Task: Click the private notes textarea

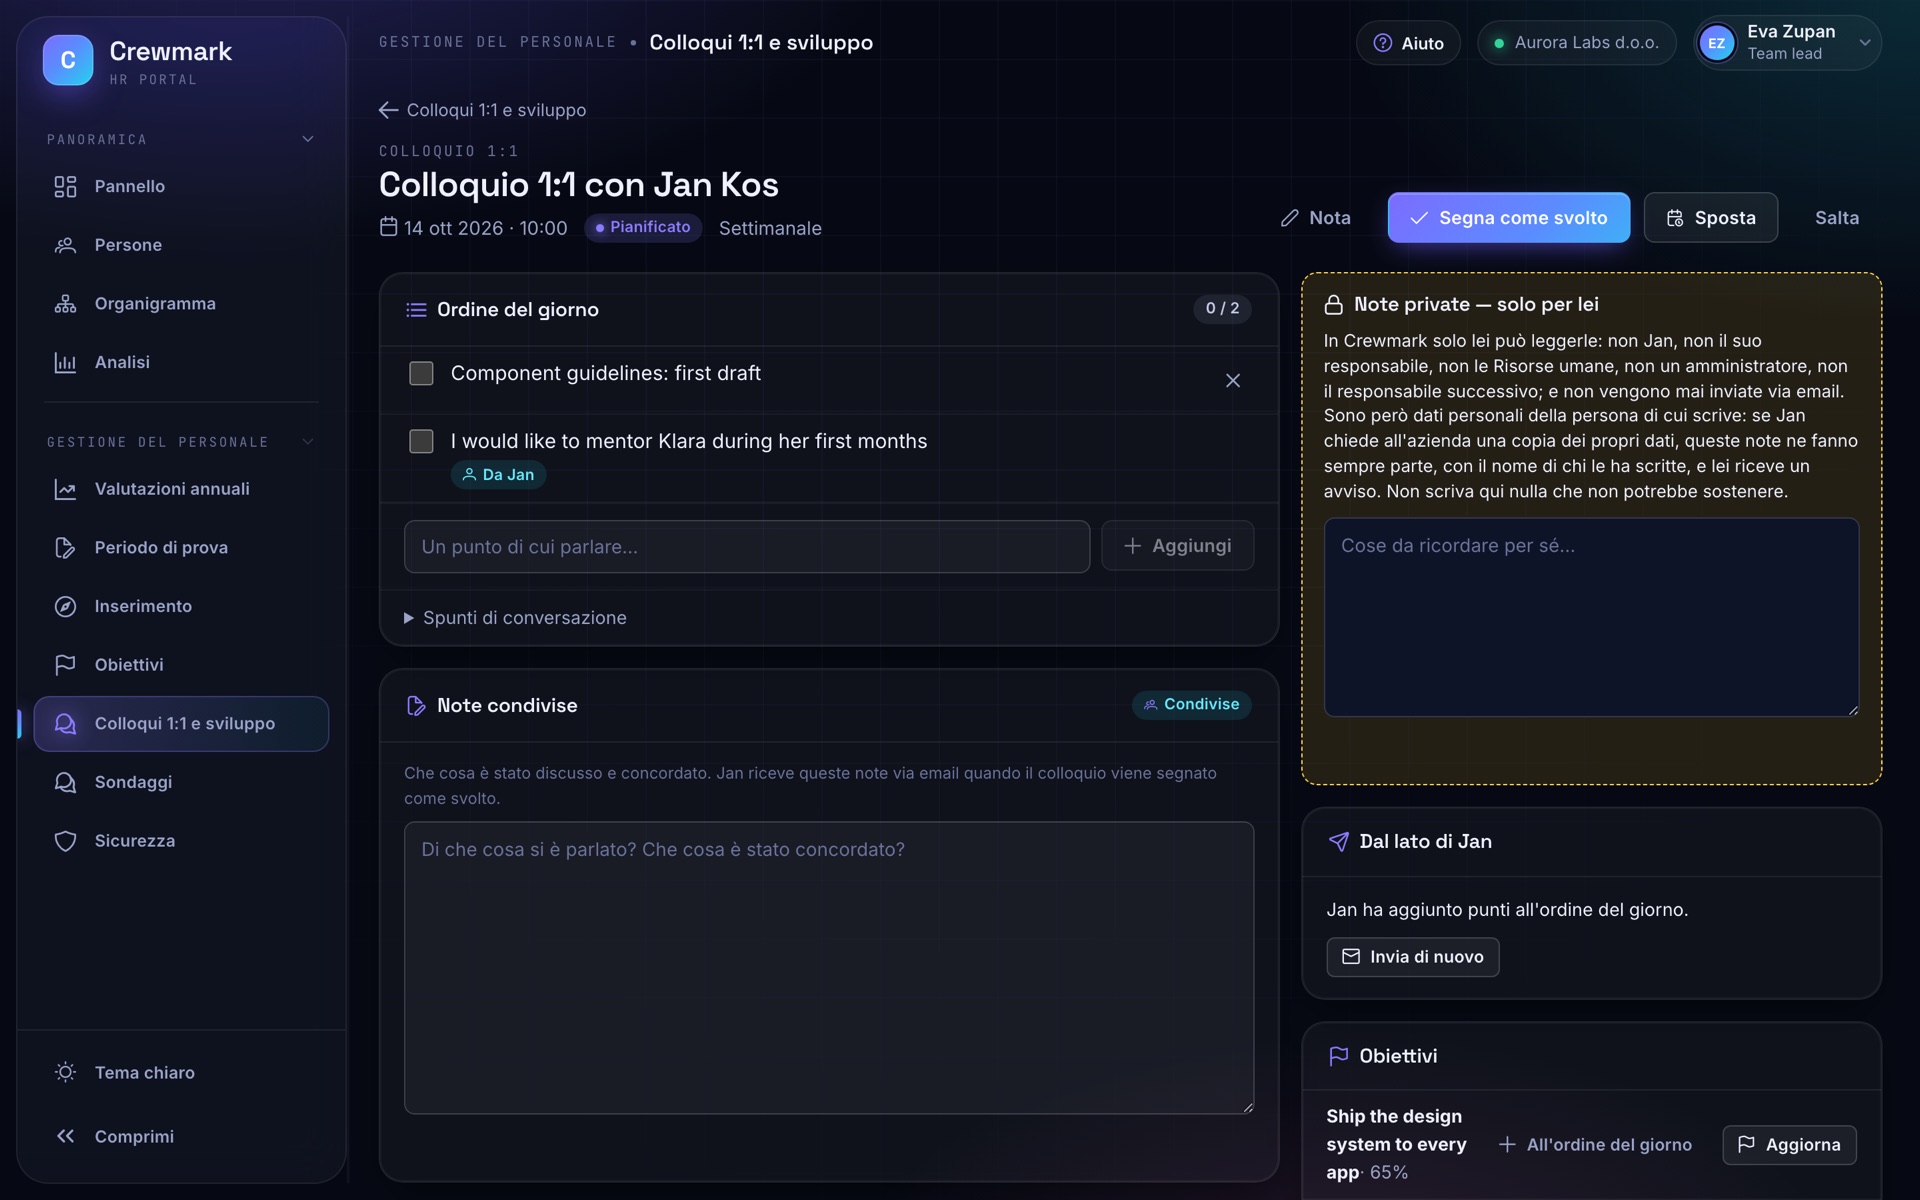Action: tap(1591, 617)
